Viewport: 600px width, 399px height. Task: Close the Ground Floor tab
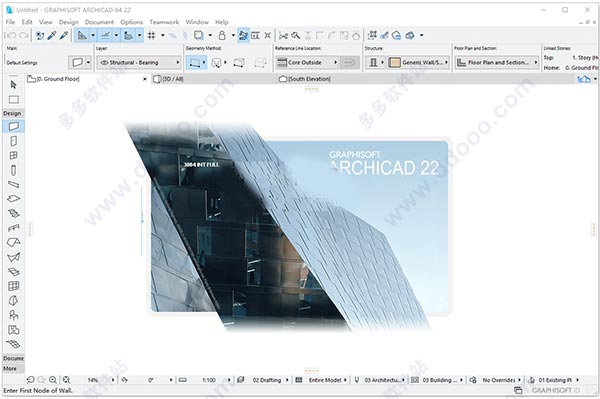click(145, 79)
